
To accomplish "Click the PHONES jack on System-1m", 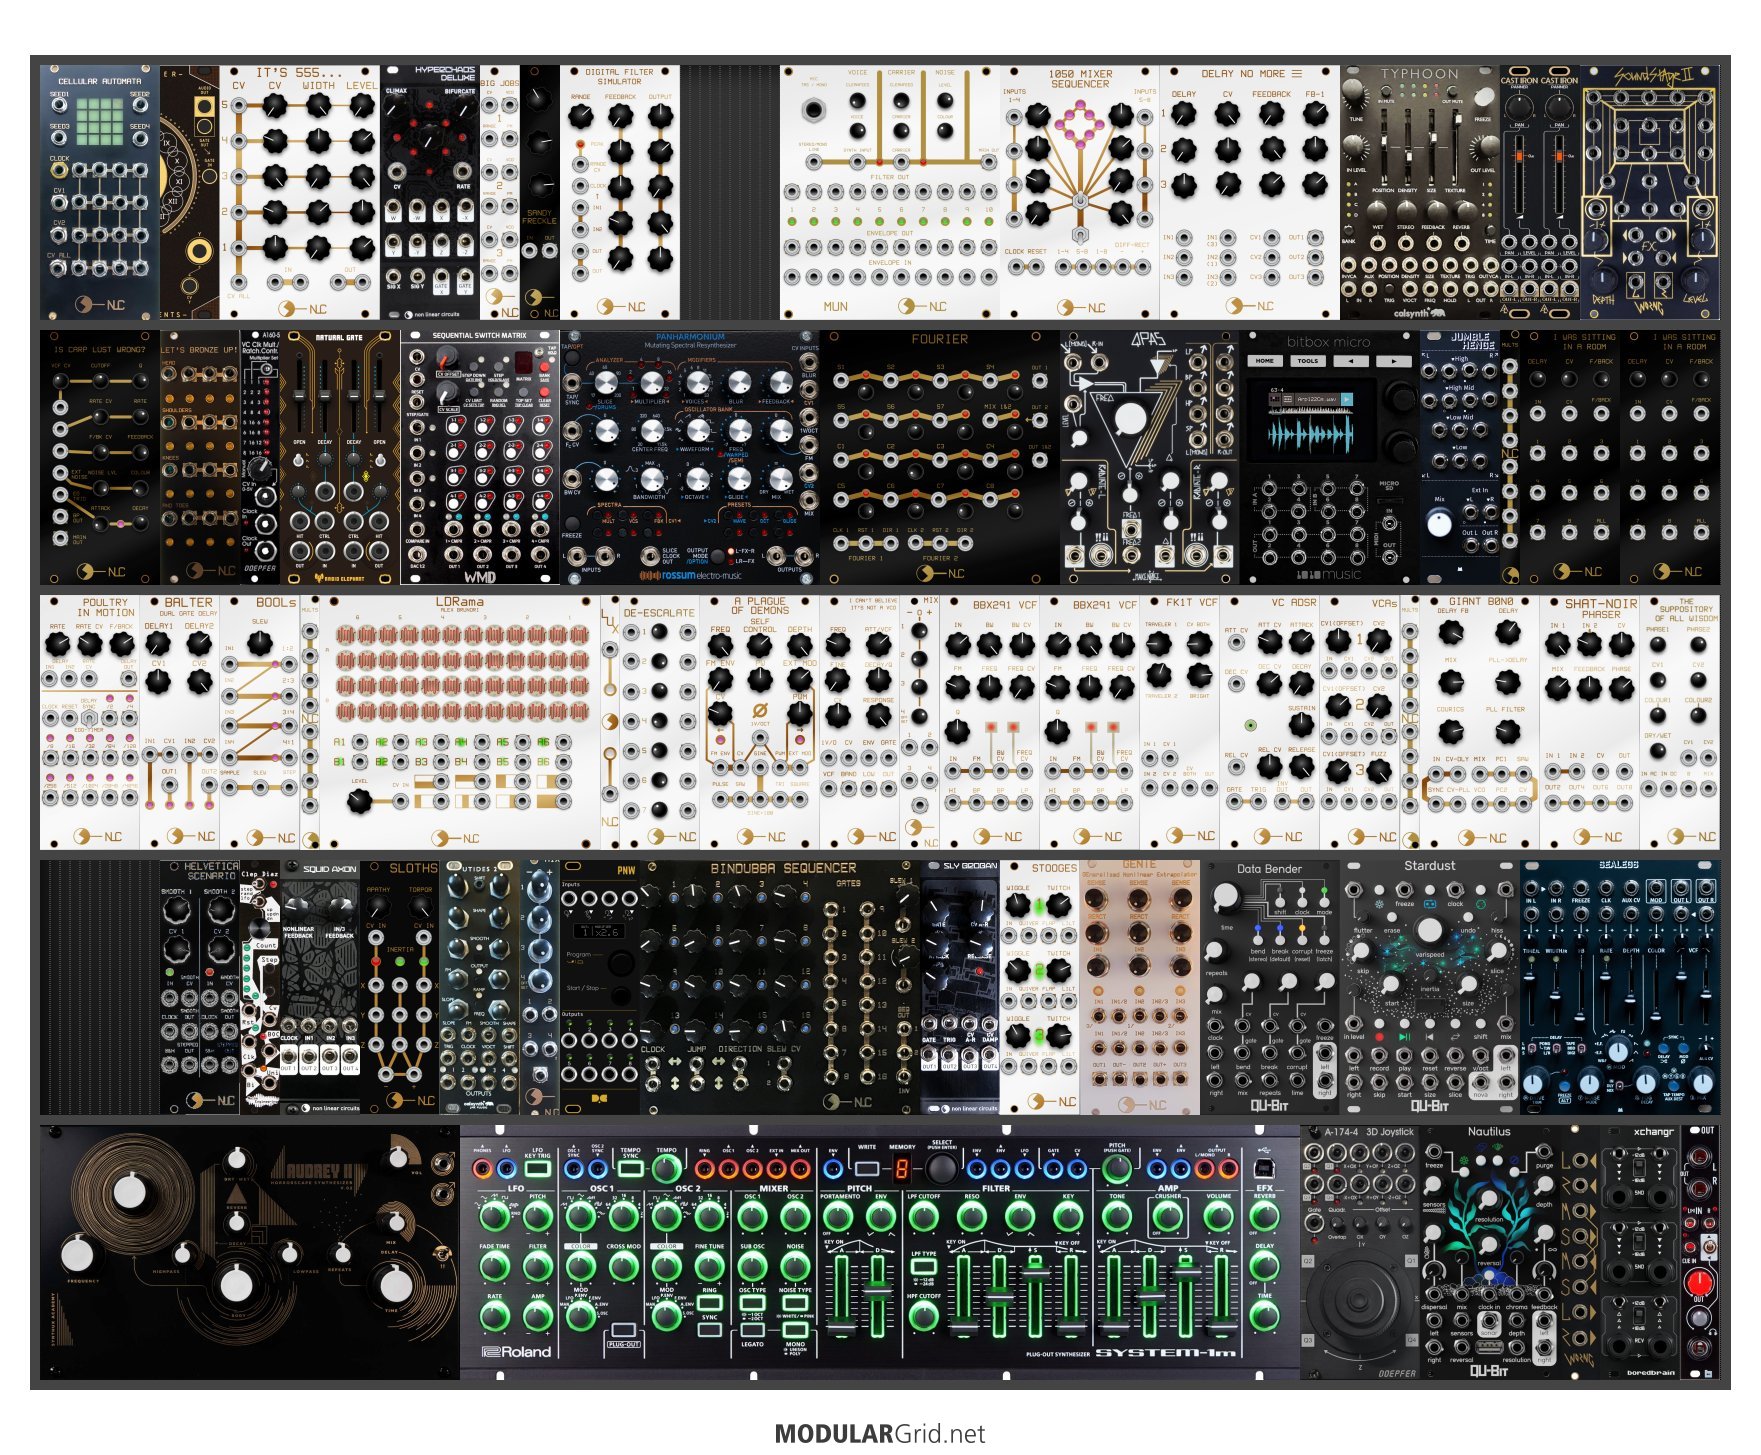I will [482, 1169].
